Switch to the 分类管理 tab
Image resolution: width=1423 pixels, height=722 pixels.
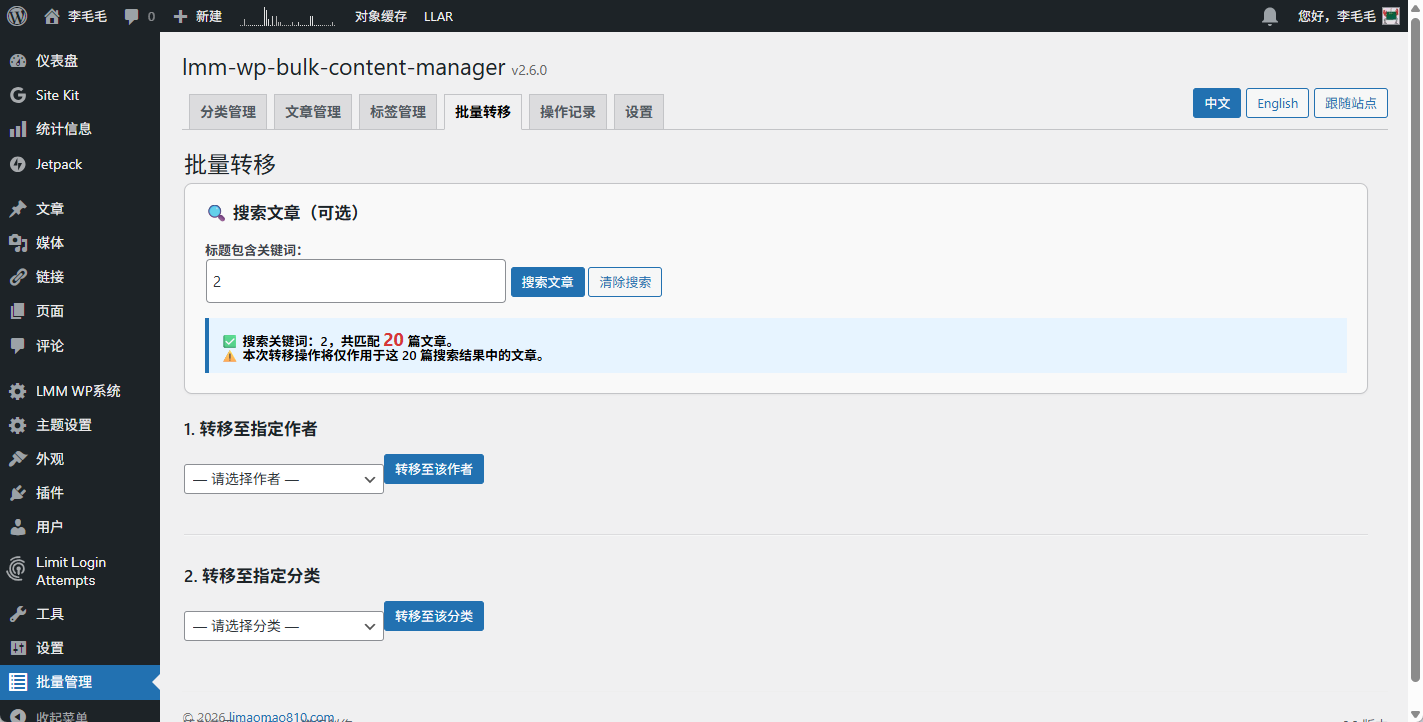228,112
